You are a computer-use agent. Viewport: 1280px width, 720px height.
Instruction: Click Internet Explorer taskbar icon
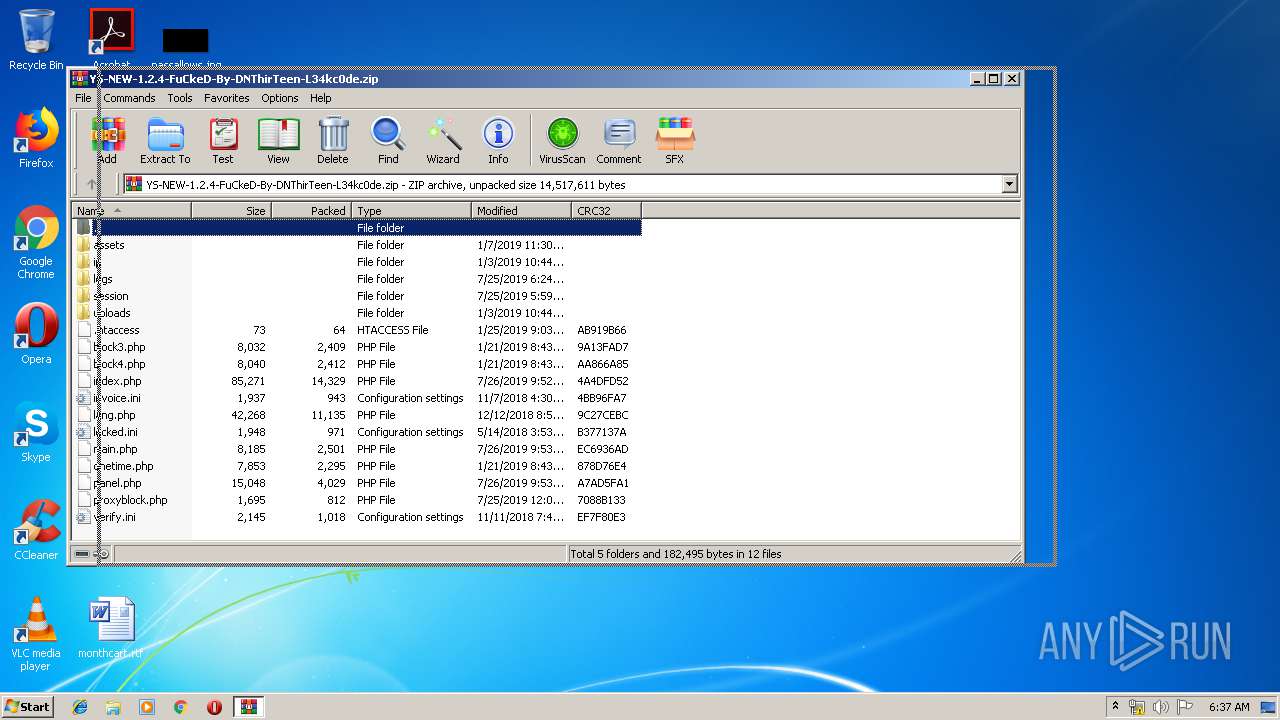click(x=80, y=707)
